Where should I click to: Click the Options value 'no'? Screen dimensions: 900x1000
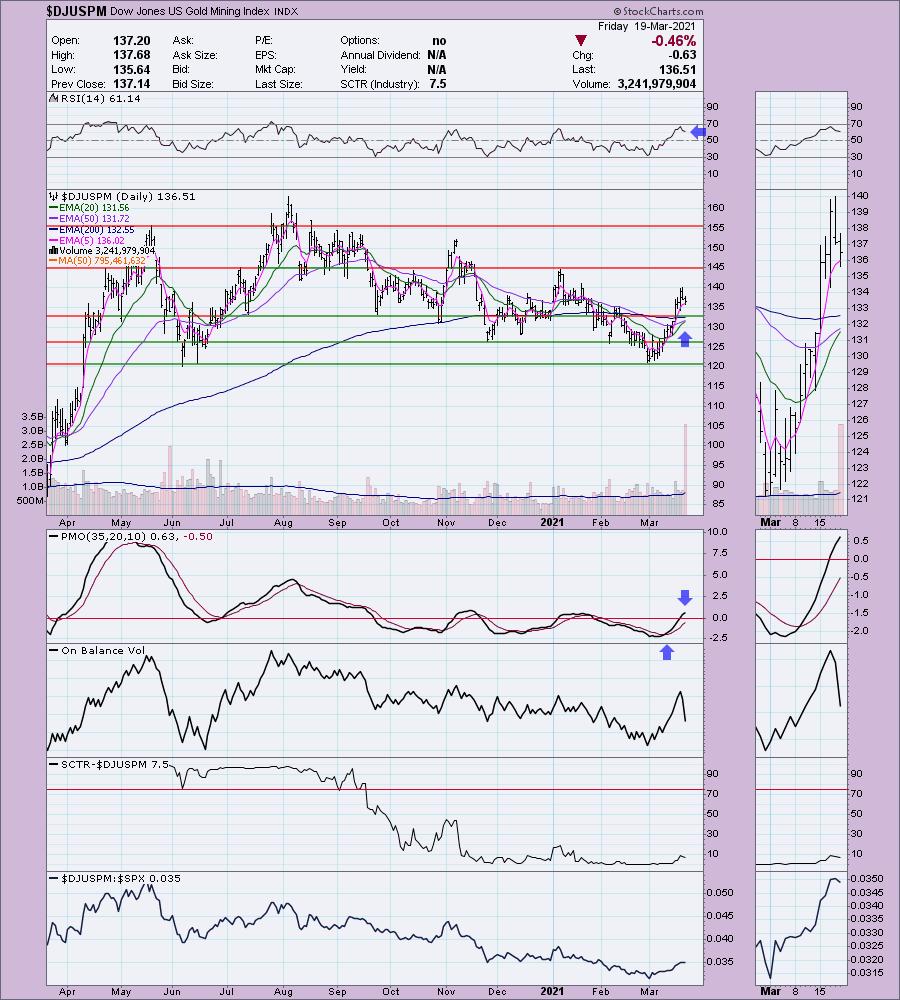pos(439,40)
